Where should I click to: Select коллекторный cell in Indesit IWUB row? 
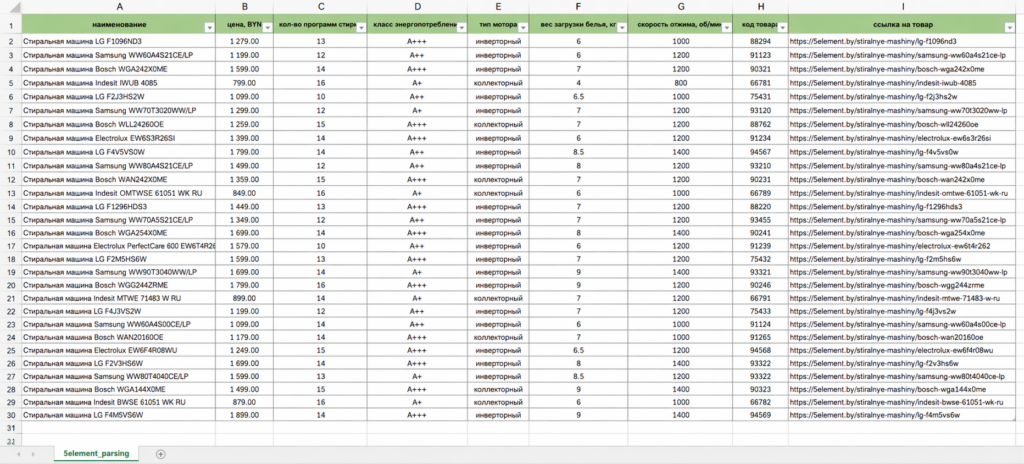click(x=498, y=83)
